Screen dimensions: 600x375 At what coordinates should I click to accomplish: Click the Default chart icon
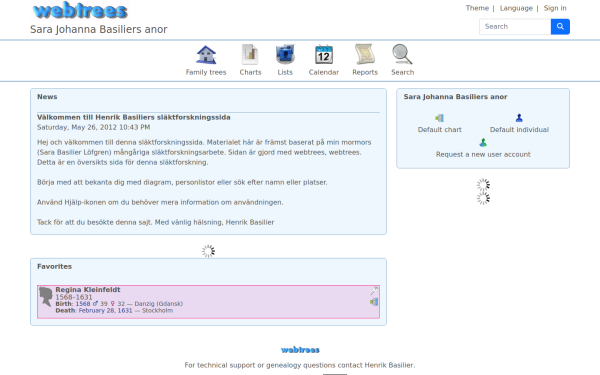[439, 118]
